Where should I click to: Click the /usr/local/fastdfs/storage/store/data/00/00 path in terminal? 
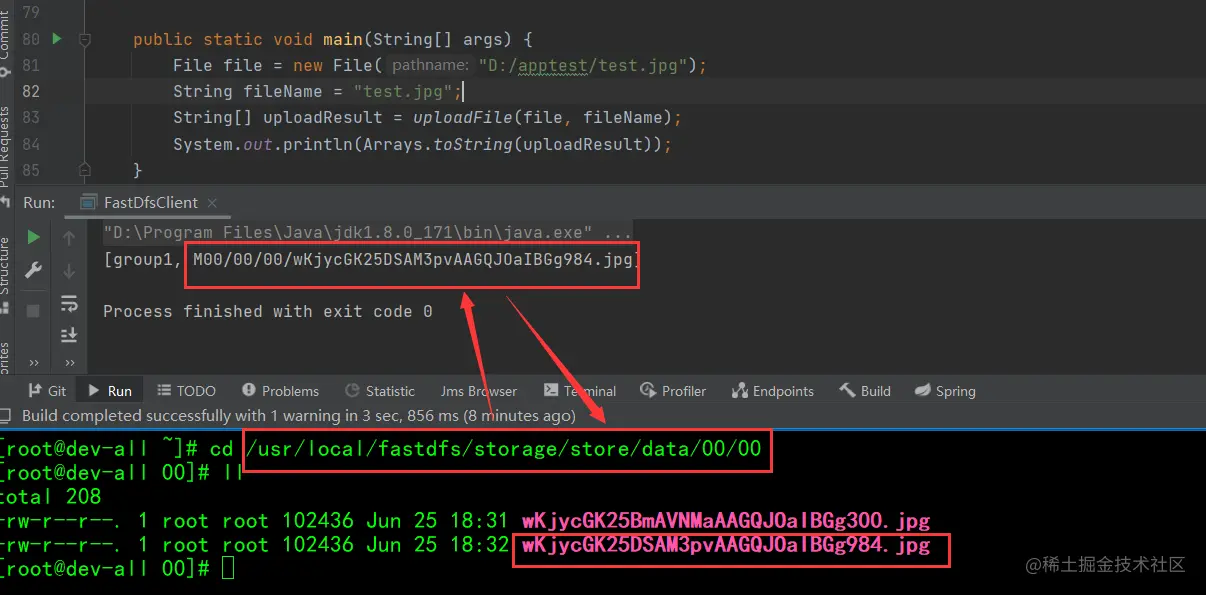click(x=504, y=448)
